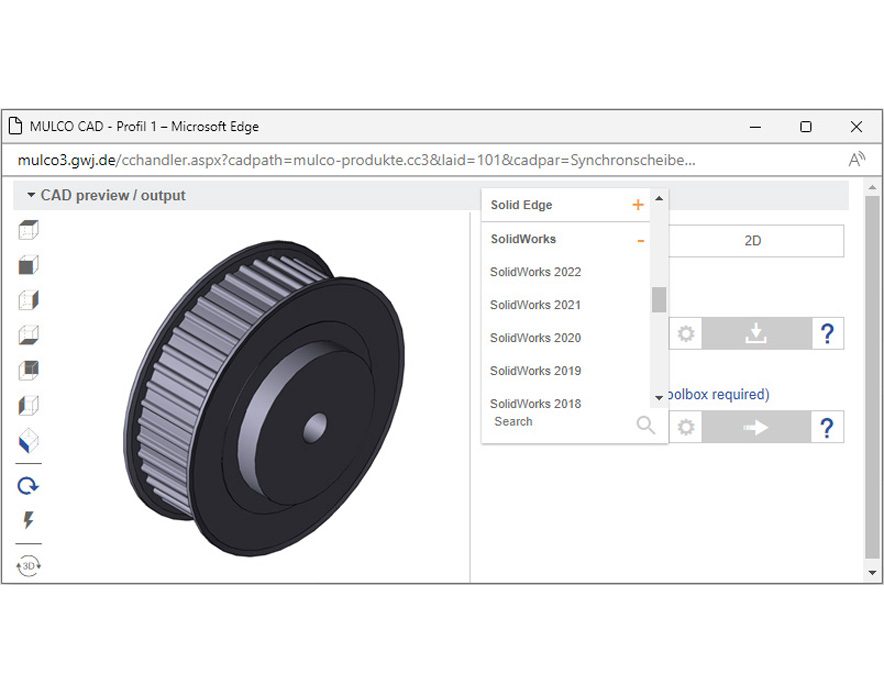The image size is (884, 693).
Task: Click the 3D rotate view icon
Action: click(28, 566)
